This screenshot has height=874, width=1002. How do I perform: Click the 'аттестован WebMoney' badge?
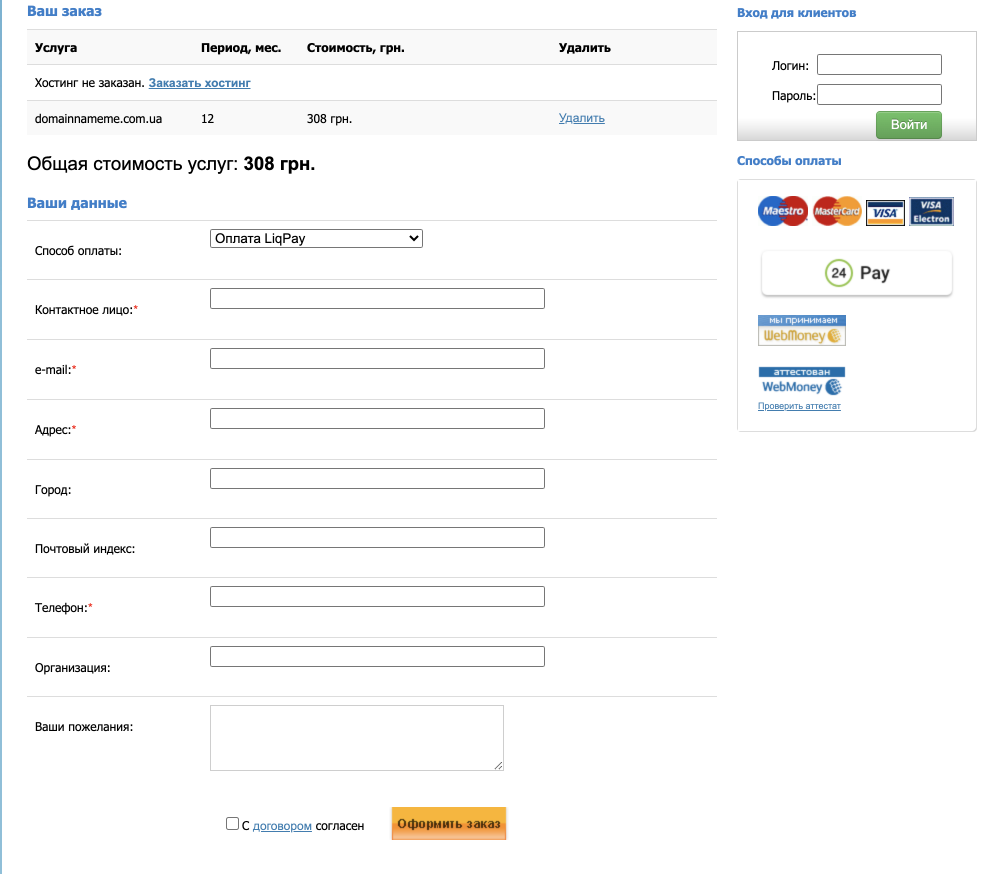tap(801, 381)
